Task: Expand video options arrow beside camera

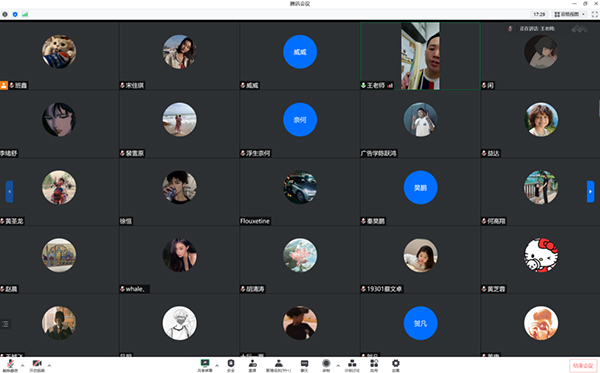Action: [x=49, y=366]
